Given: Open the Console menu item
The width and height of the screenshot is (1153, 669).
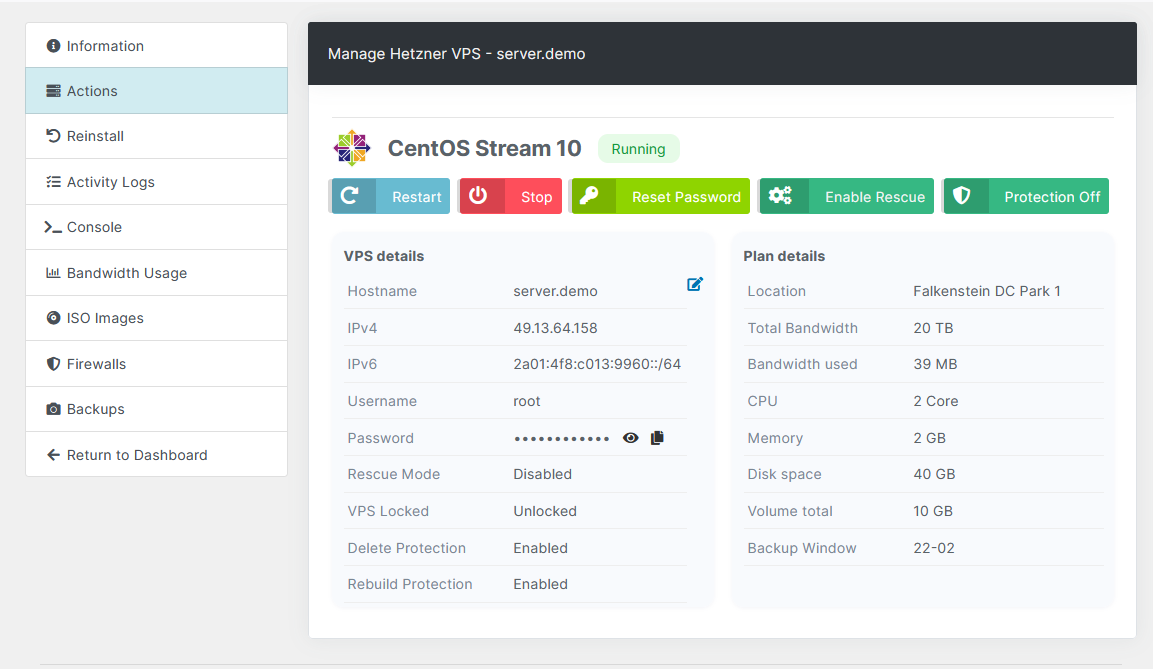Looking at the screenshot, I should (x=157, y=227).
